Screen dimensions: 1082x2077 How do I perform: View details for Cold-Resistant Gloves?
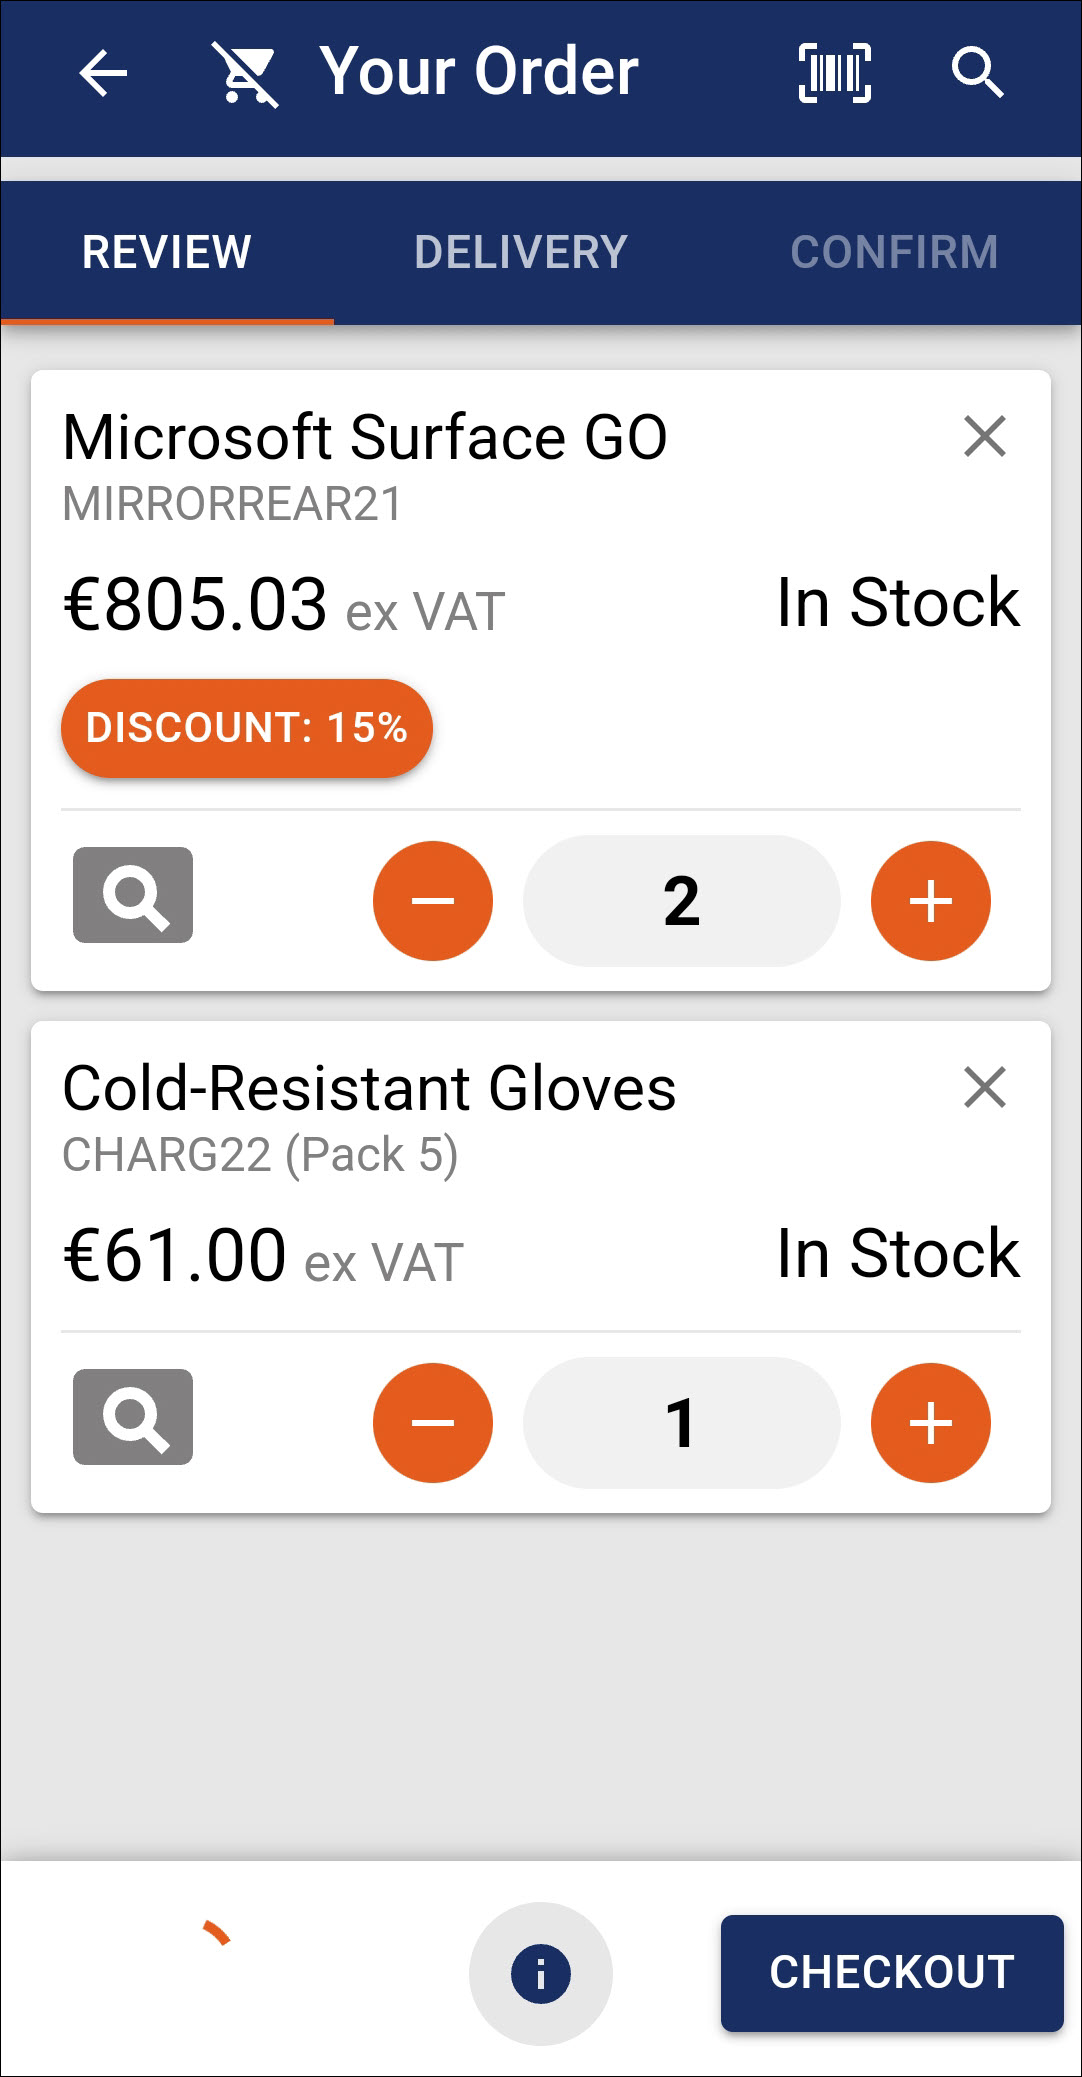[133, 1417]
